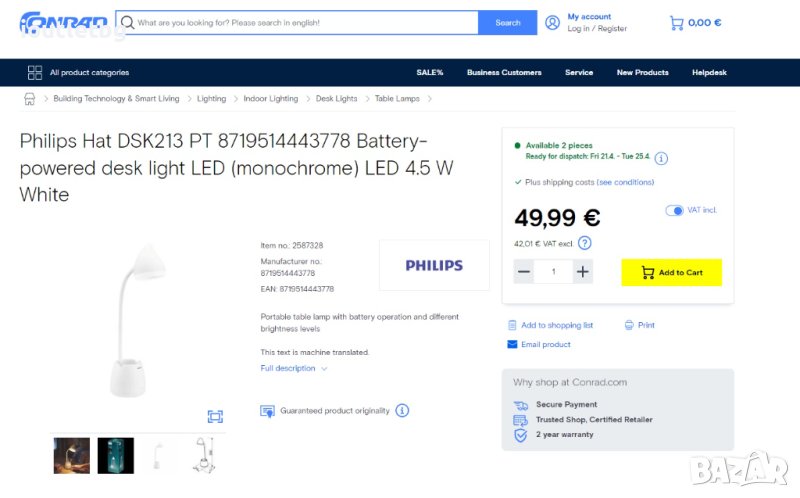Open the all product categories grid icon
Viewport: 800px width, 498px height.
pyautogui.click(x=35, y=72)
